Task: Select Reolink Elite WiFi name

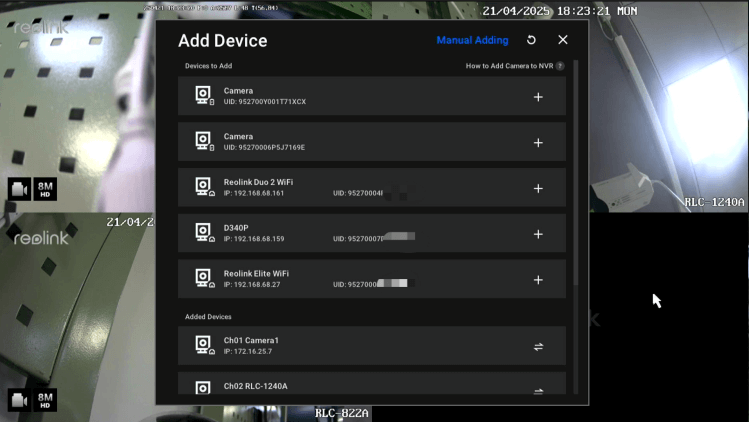Action: (x=256, y=273)
